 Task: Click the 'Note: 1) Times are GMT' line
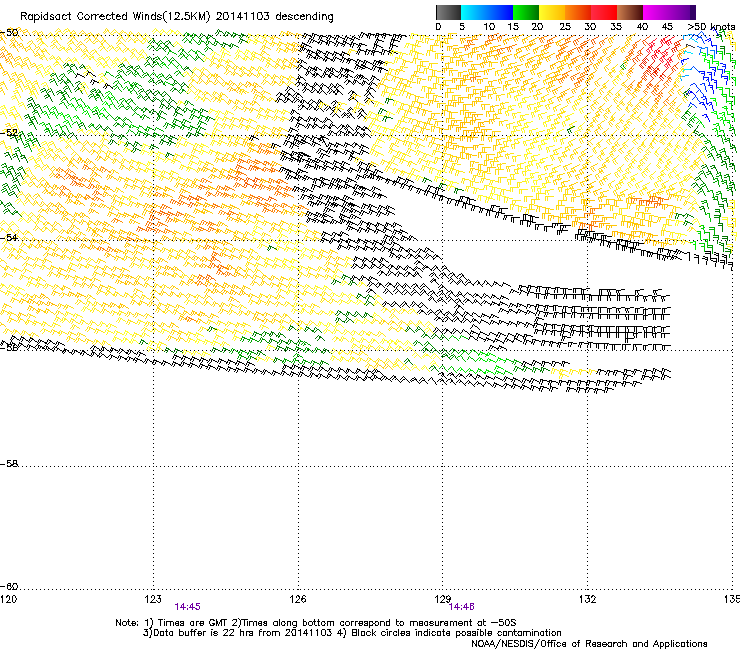point(315,623)
